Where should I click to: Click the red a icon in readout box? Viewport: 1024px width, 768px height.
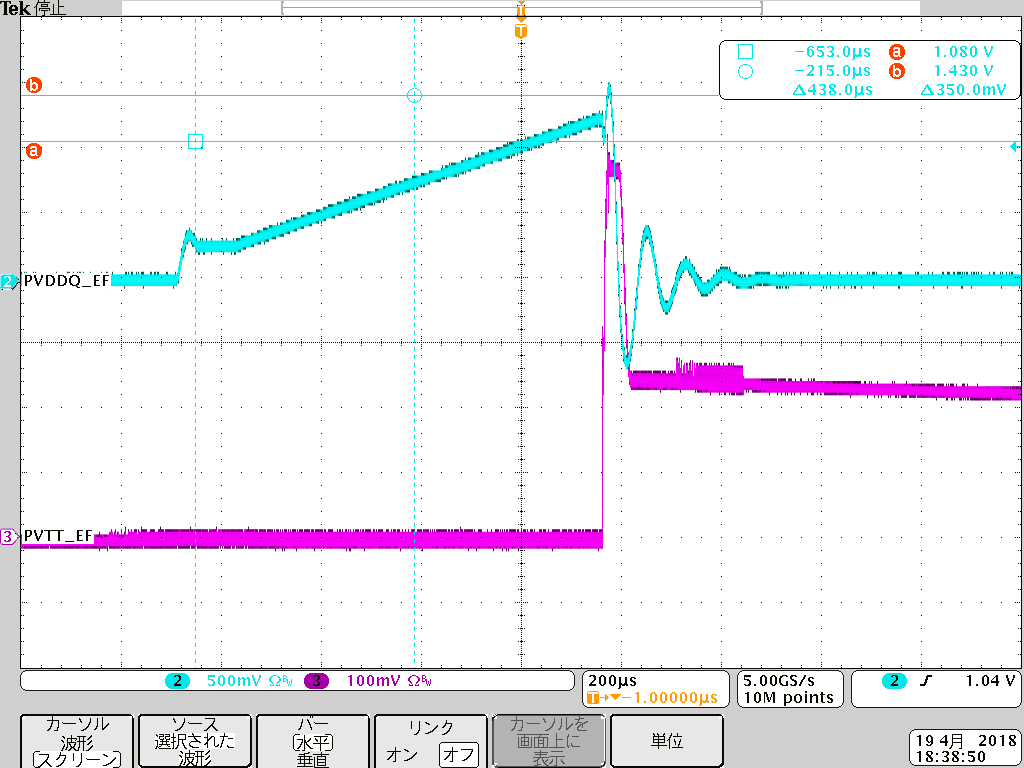[897, 52]
